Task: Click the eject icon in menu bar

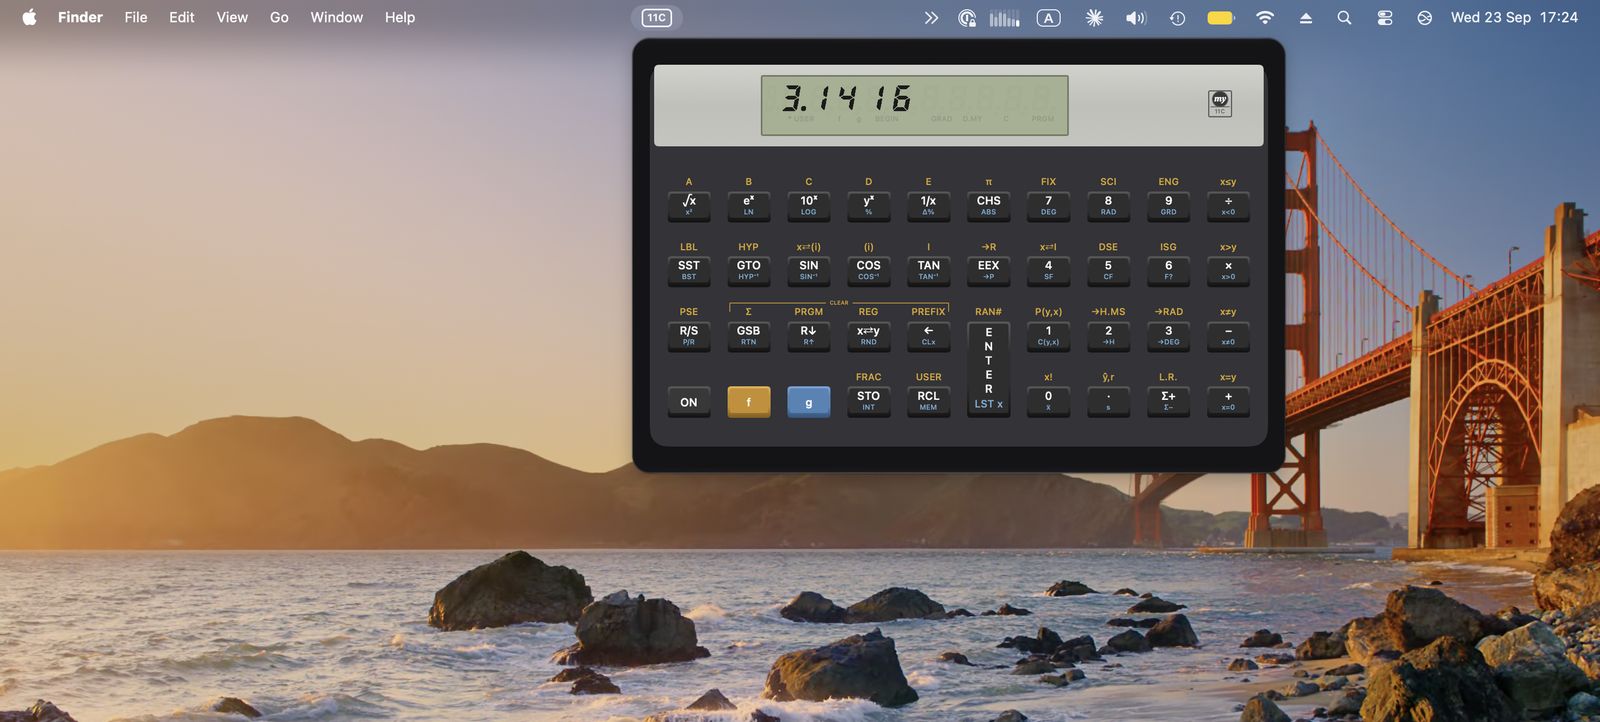Action: click(x=1306, y=17)
